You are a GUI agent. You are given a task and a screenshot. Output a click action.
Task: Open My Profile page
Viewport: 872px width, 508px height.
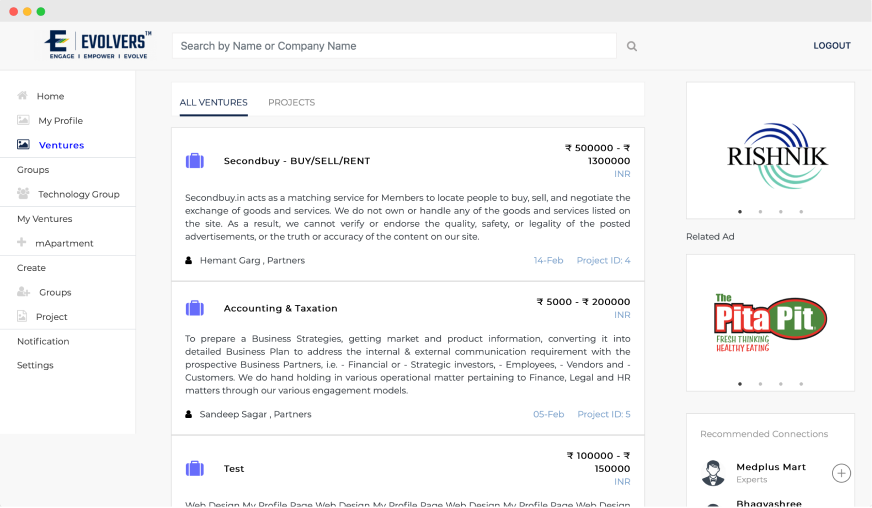click(61, 121)
